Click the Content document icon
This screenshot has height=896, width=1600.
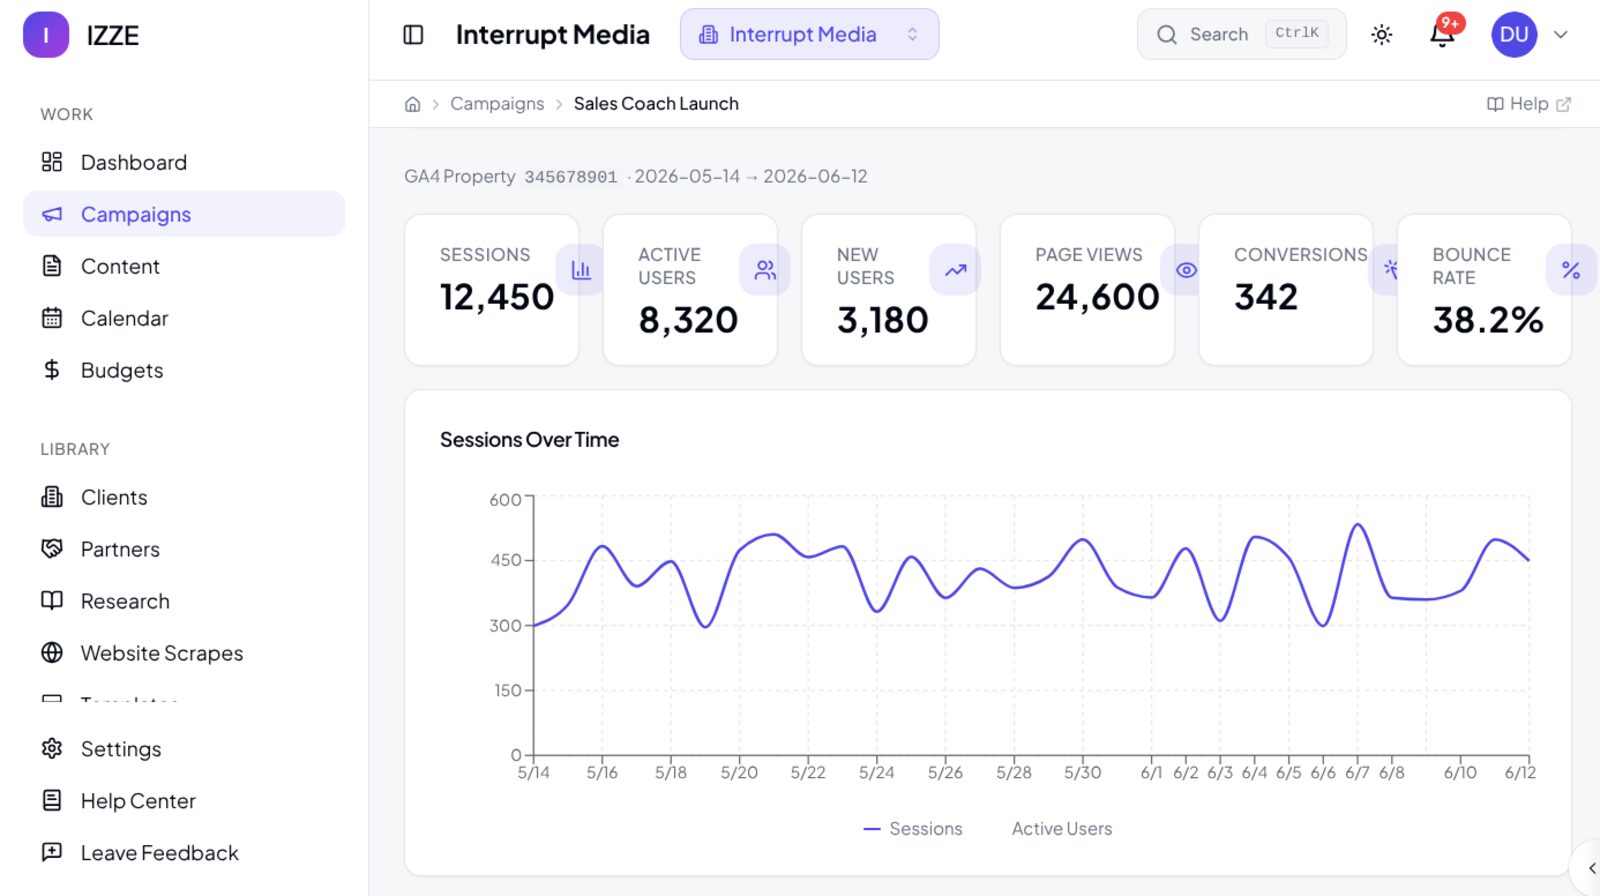point(52,266)
